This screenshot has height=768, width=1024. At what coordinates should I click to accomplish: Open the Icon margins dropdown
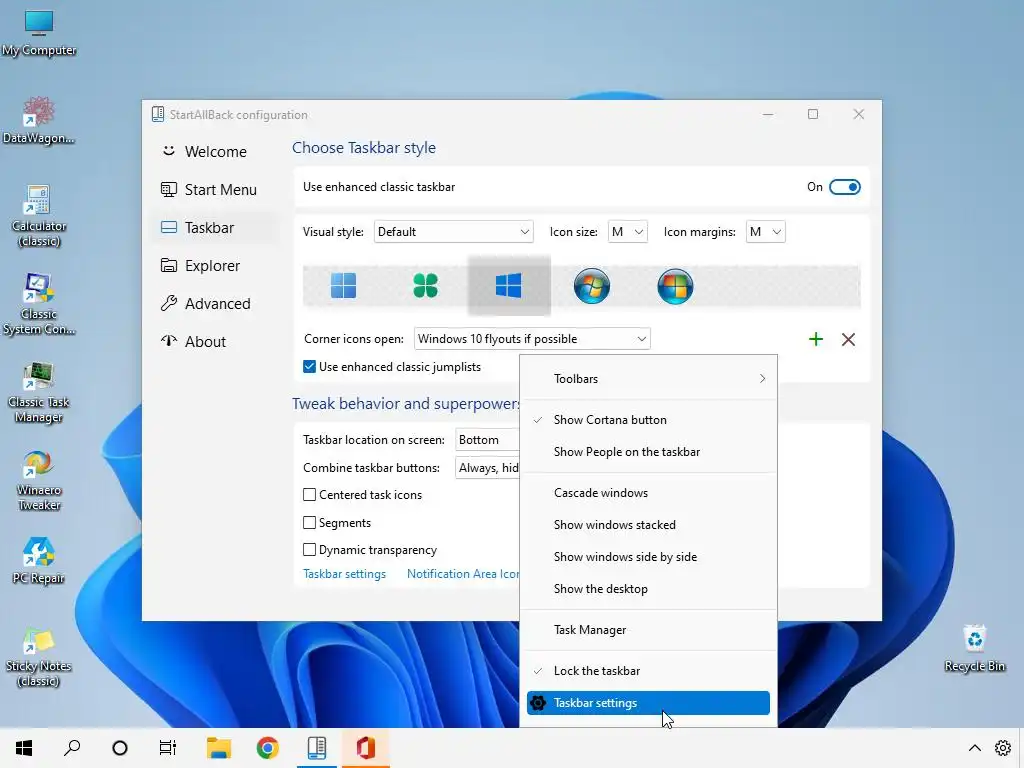(x=765, y=232)
